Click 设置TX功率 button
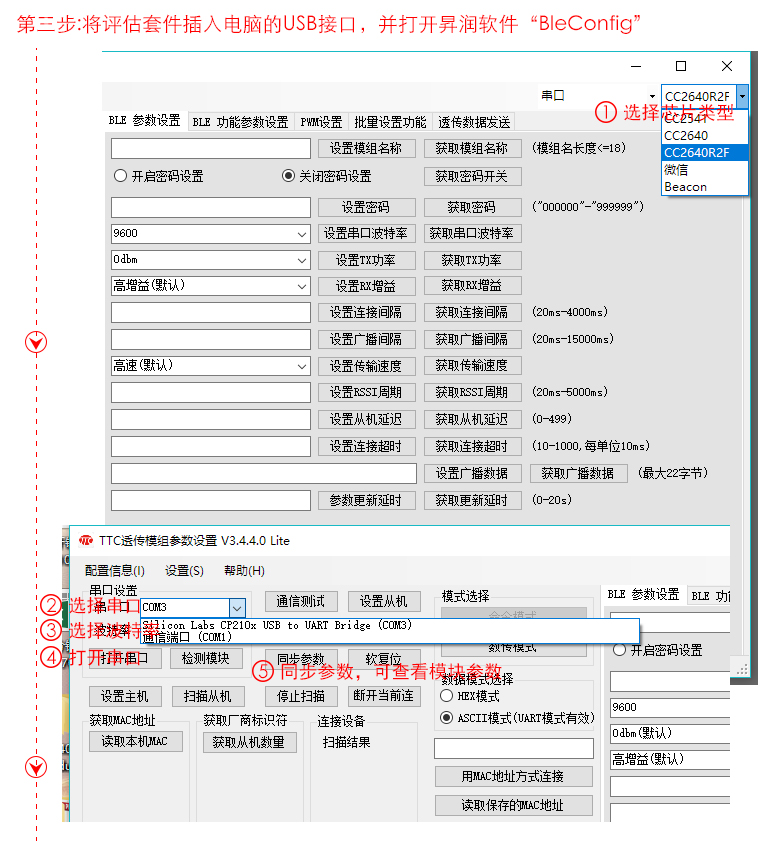 pyautogui.click(x=366, y=261)
